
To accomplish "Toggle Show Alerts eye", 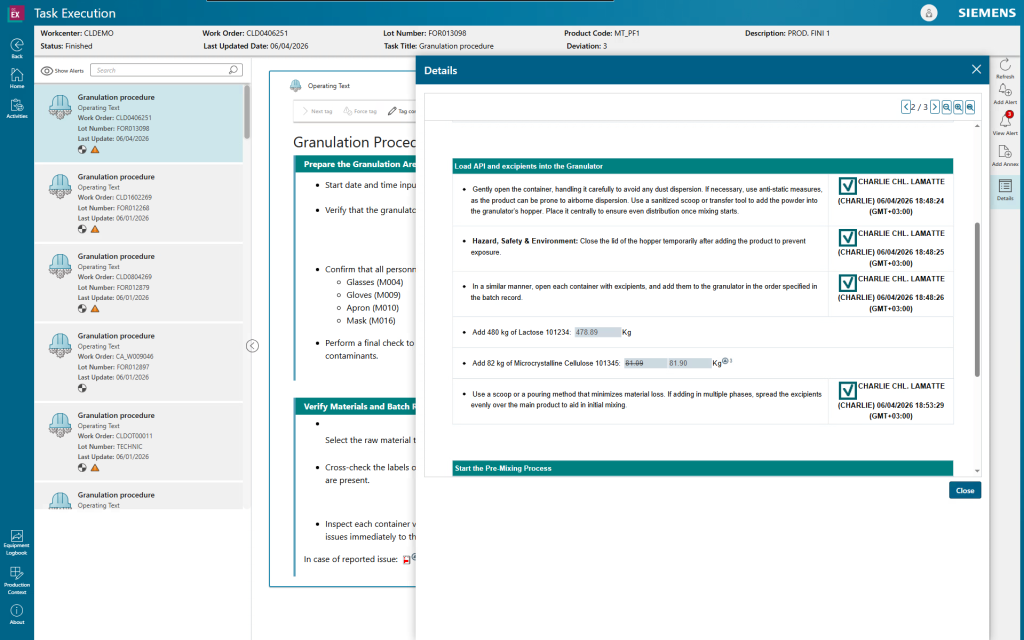I will point(47,71).
